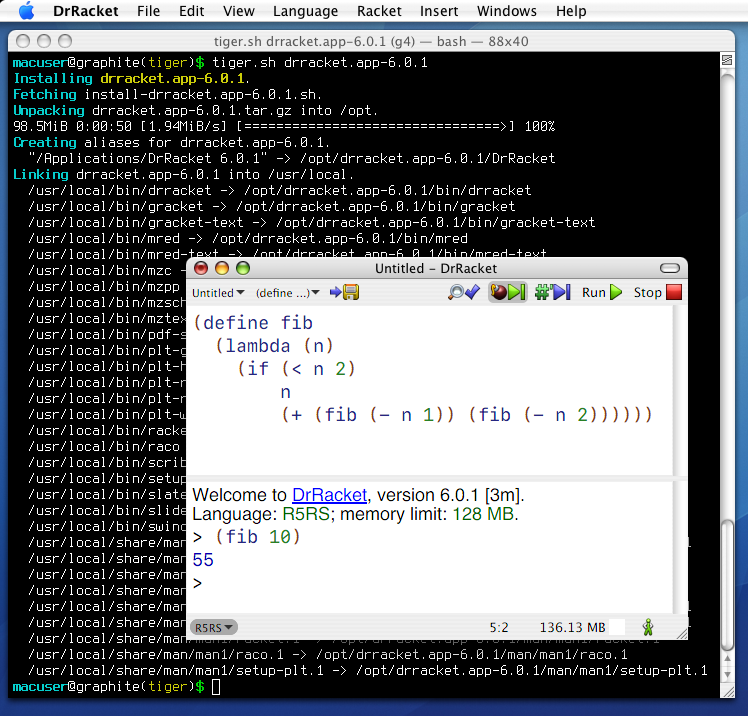Click the green garbage collection running-man icon
This screenshot has width=748, height=716.
click(x=648, y=627)
